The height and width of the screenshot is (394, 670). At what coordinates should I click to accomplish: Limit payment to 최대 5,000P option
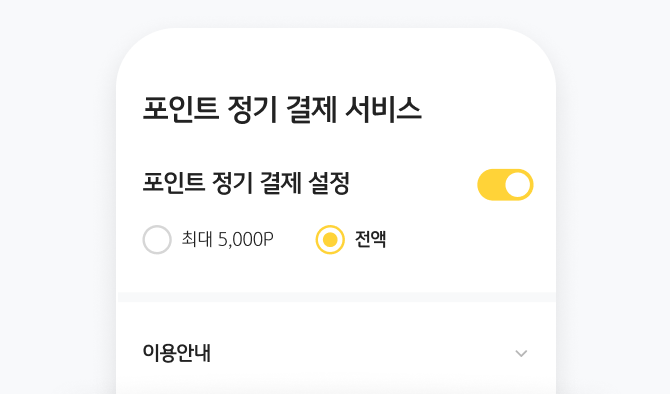[x=208, y=240]
